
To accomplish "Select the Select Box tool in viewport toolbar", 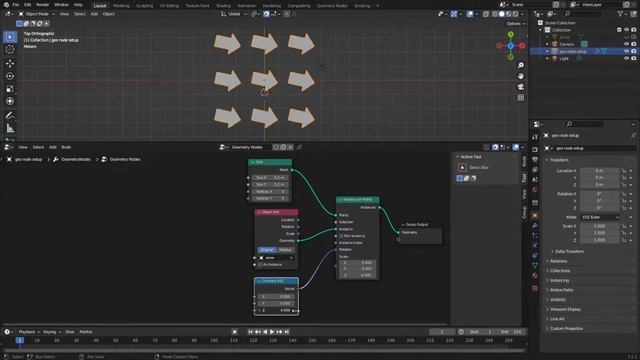I will click(10, 37).
